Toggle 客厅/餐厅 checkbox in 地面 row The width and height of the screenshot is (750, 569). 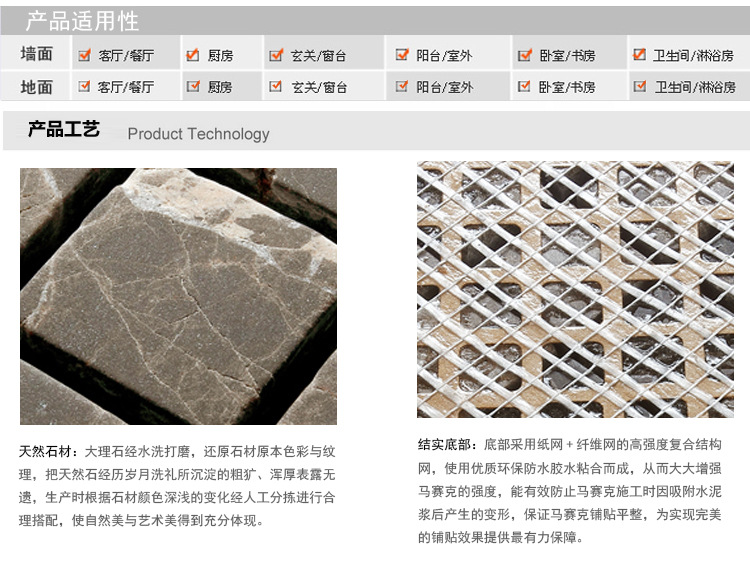85,86
